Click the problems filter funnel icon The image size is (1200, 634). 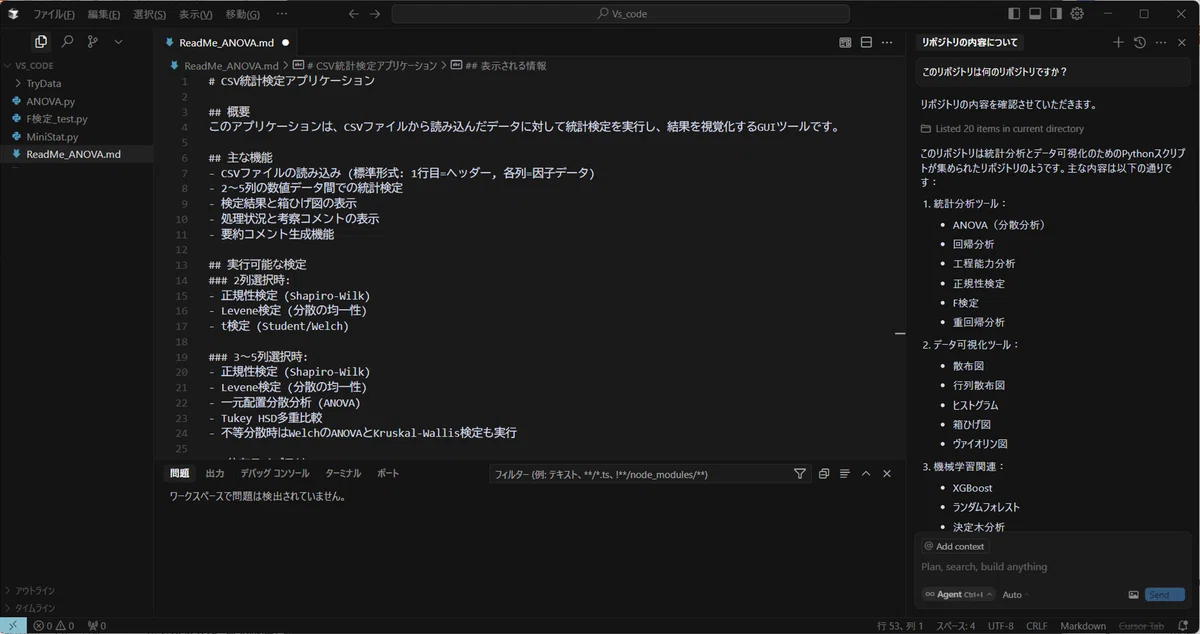[800, 474]
